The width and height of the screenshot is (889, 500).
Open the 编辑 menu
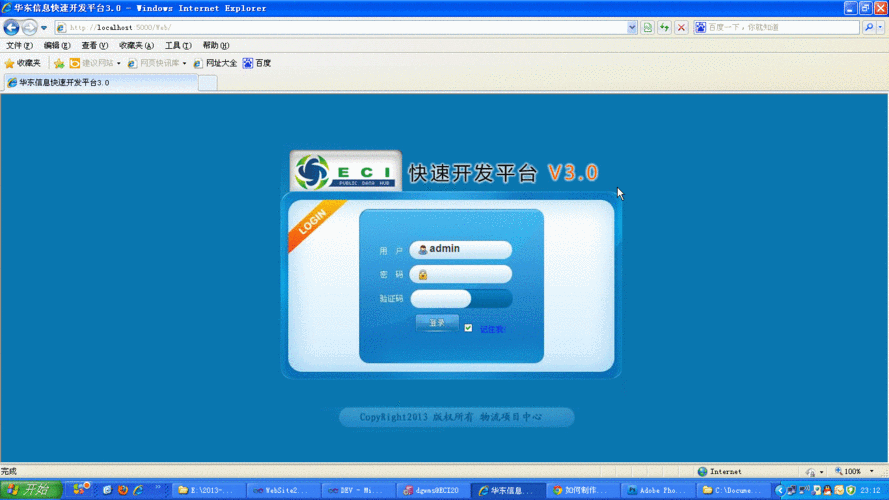(x=57, y=45)
